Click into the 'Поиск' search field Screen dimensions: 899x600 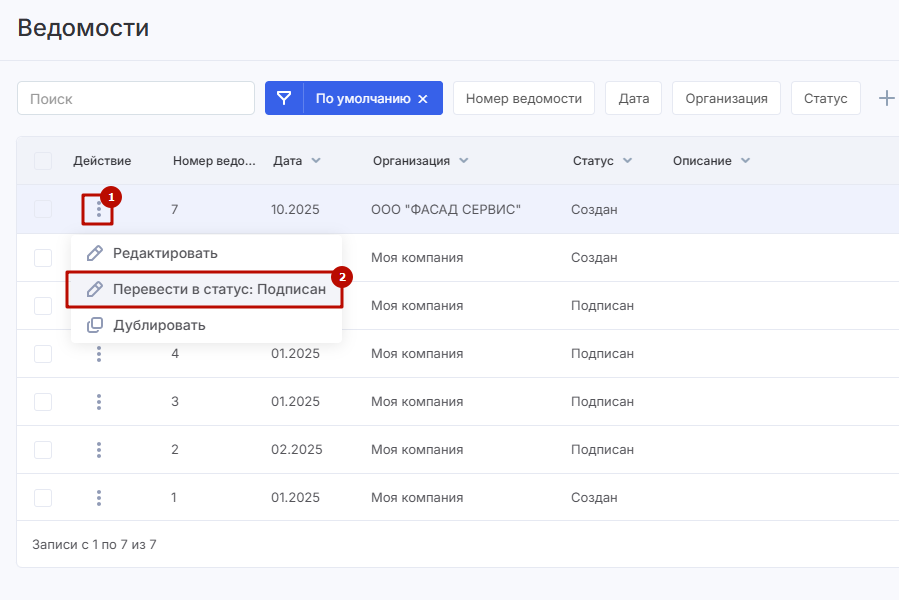[x=136, y=99]
